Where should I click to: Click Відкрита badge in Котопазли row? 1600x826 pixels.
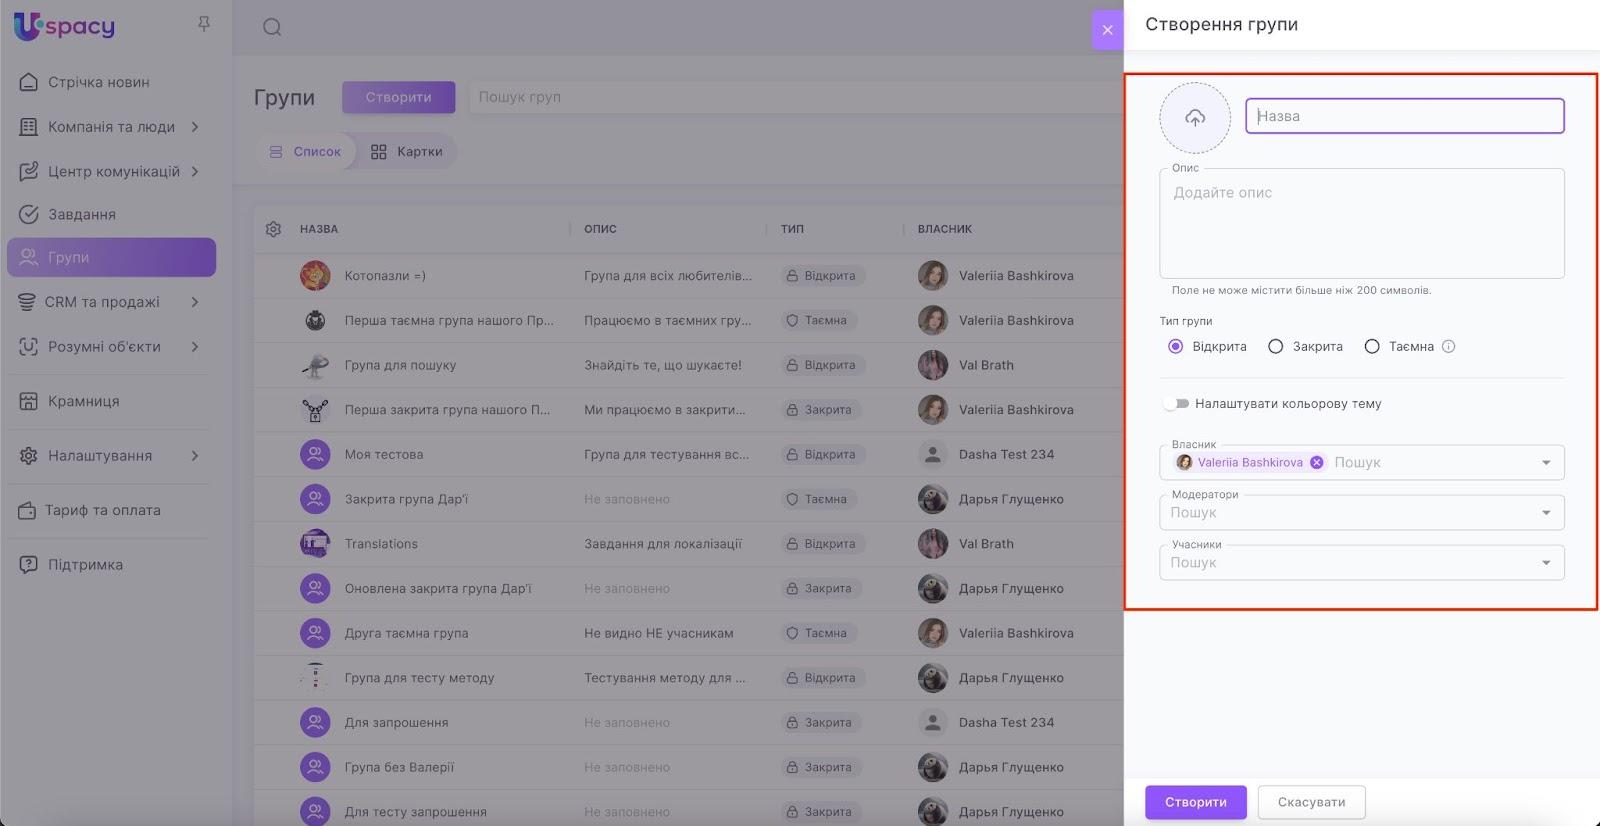point(822,276)
